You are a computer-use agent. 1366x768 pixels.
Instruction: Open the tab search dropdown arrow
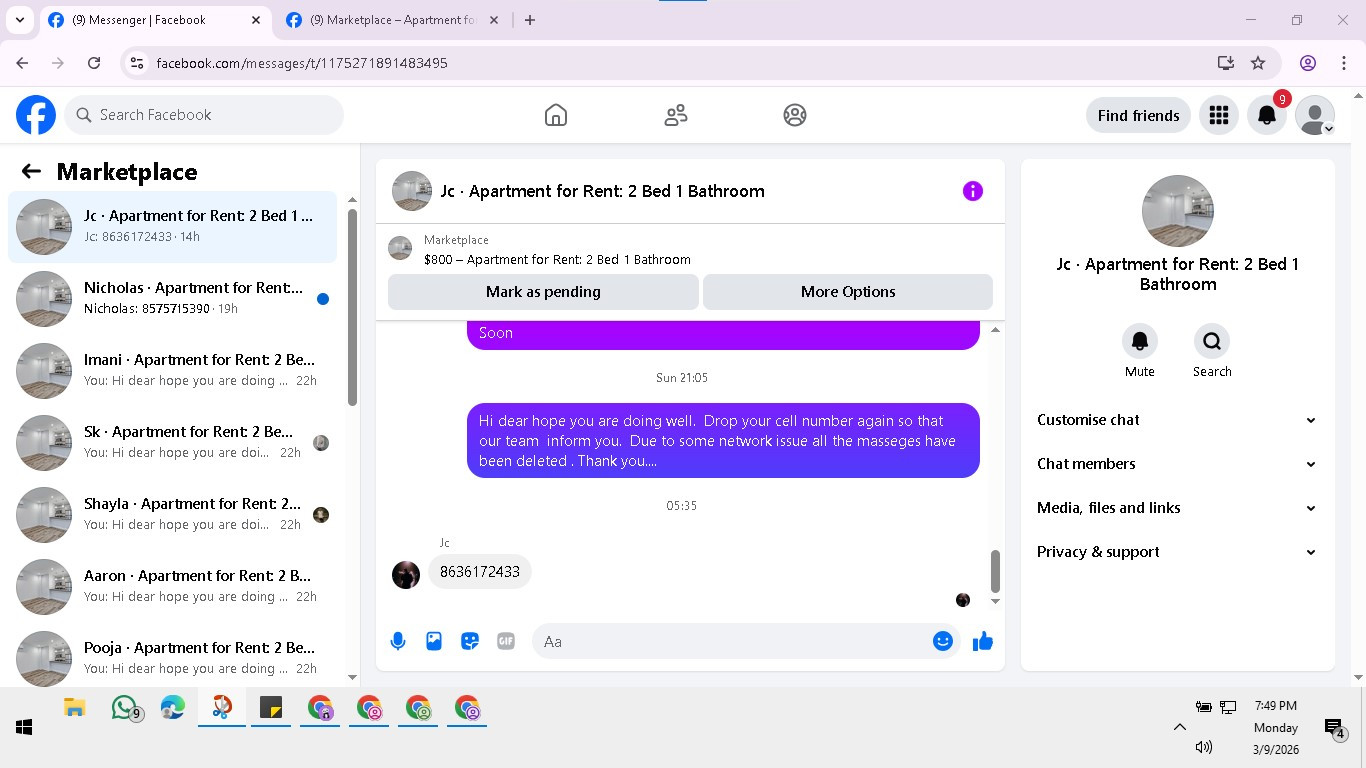19,20
